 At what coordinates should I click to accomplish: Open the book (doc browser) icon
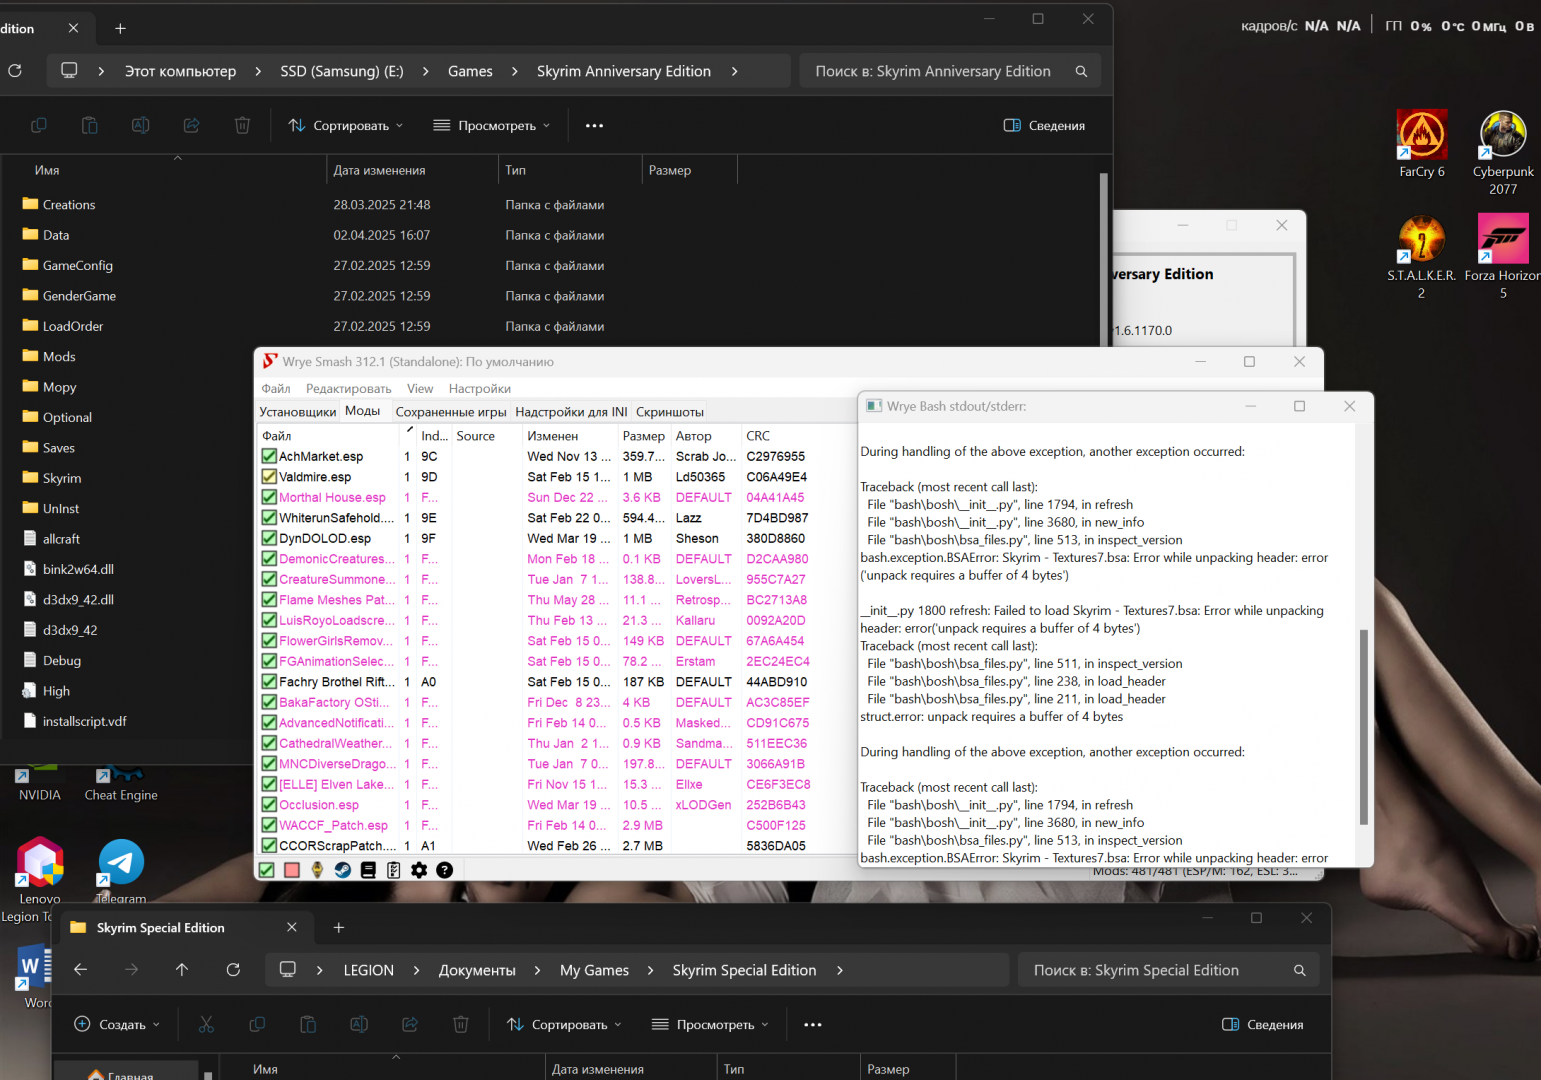(x=368, y=870)
